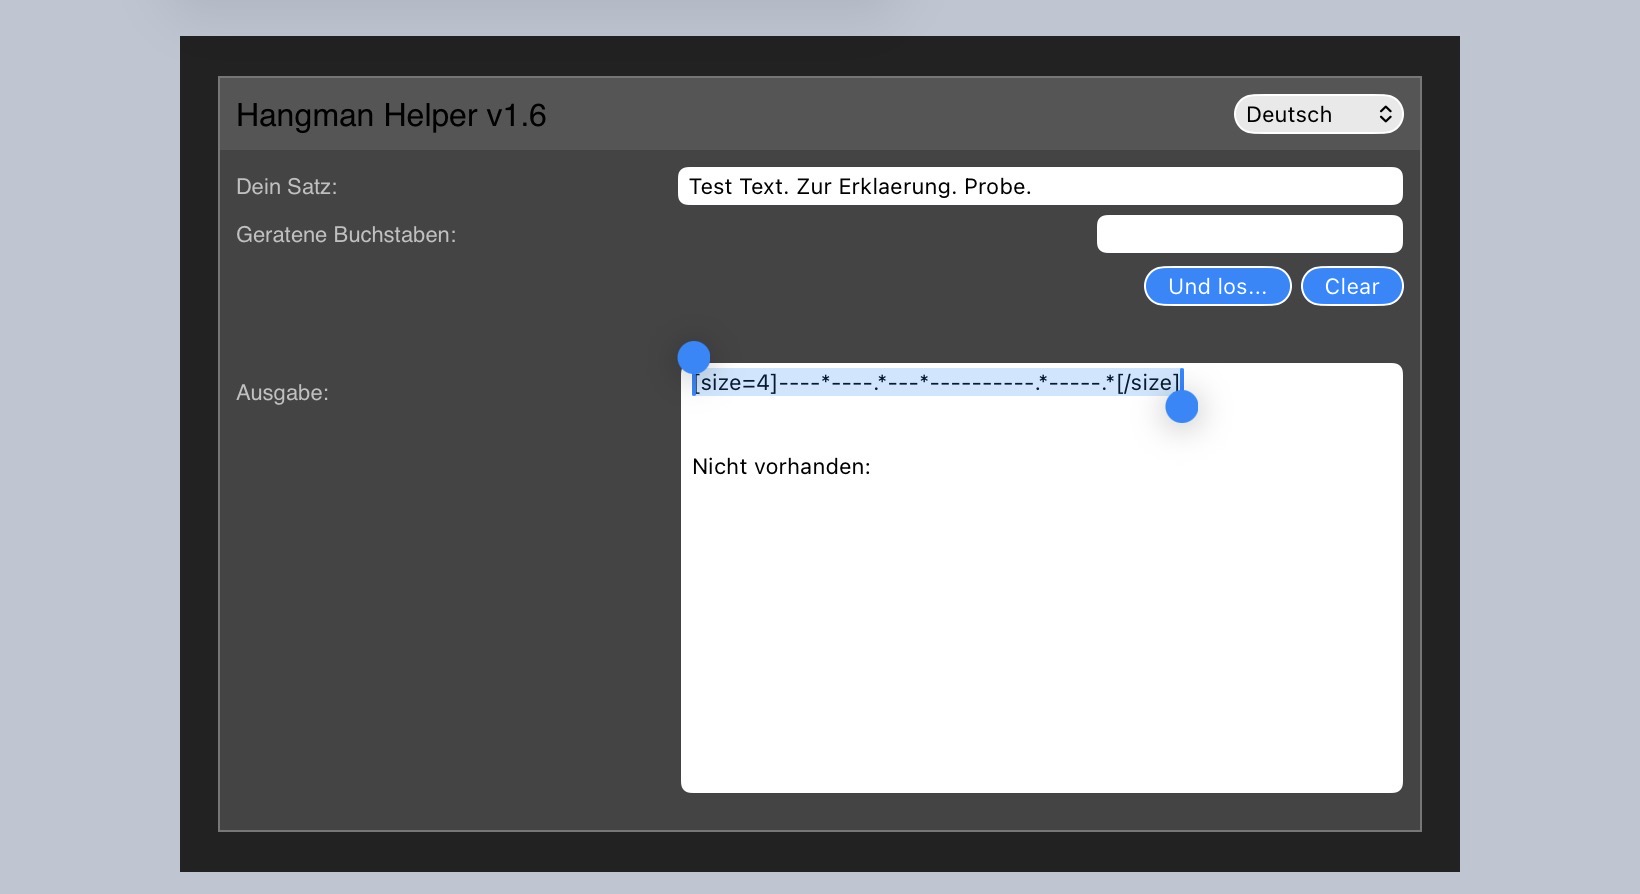Click the 'Und los...' button
This screenshot has height=894, width=1640.
[x=1218, y=286]
